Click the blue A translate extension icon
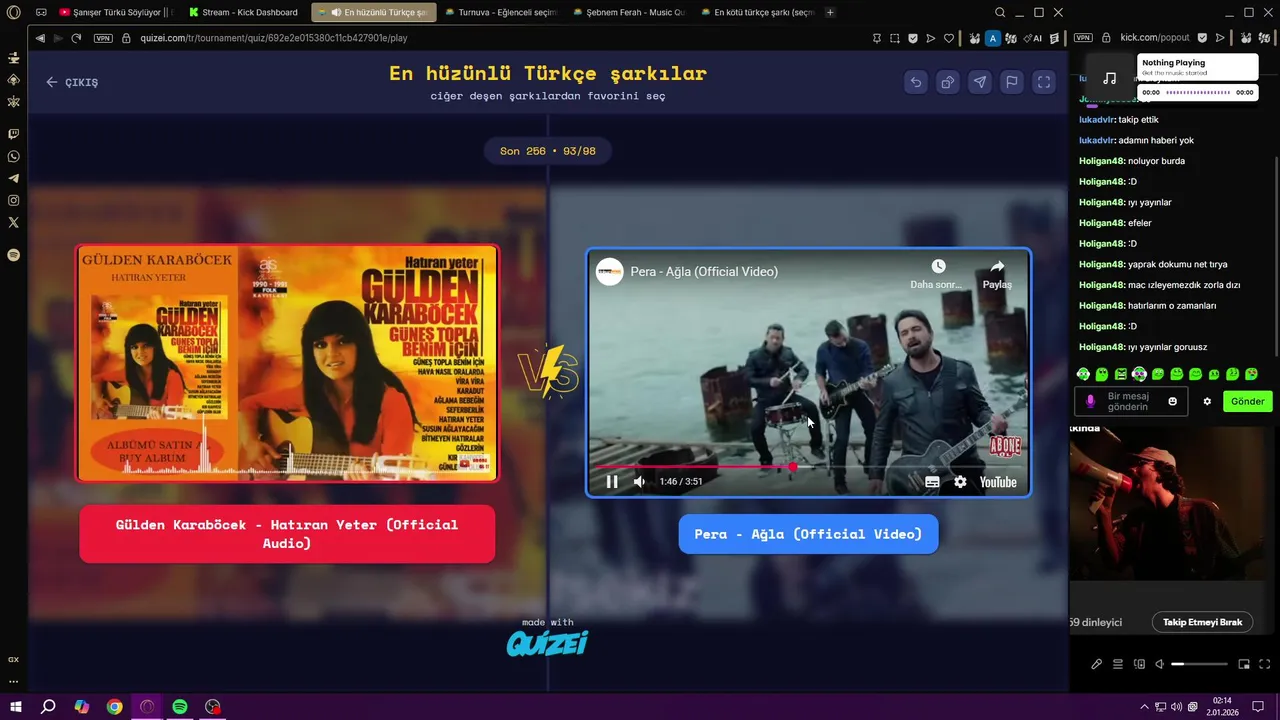The width and height of the screenshot is (1280, 720). pos(992,38)
